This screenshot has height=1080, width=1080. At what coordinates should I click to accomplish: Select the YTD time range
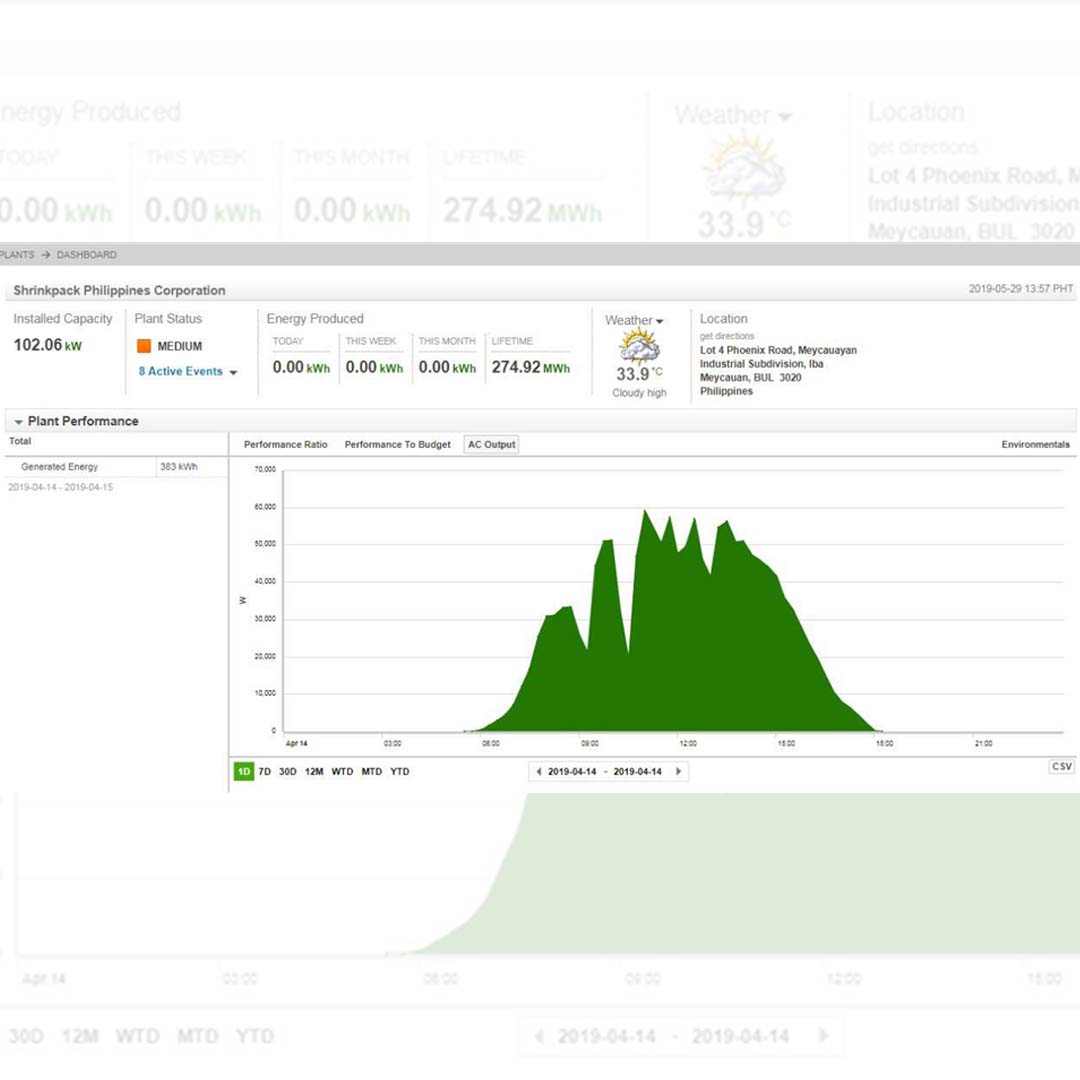coord(399,771)
